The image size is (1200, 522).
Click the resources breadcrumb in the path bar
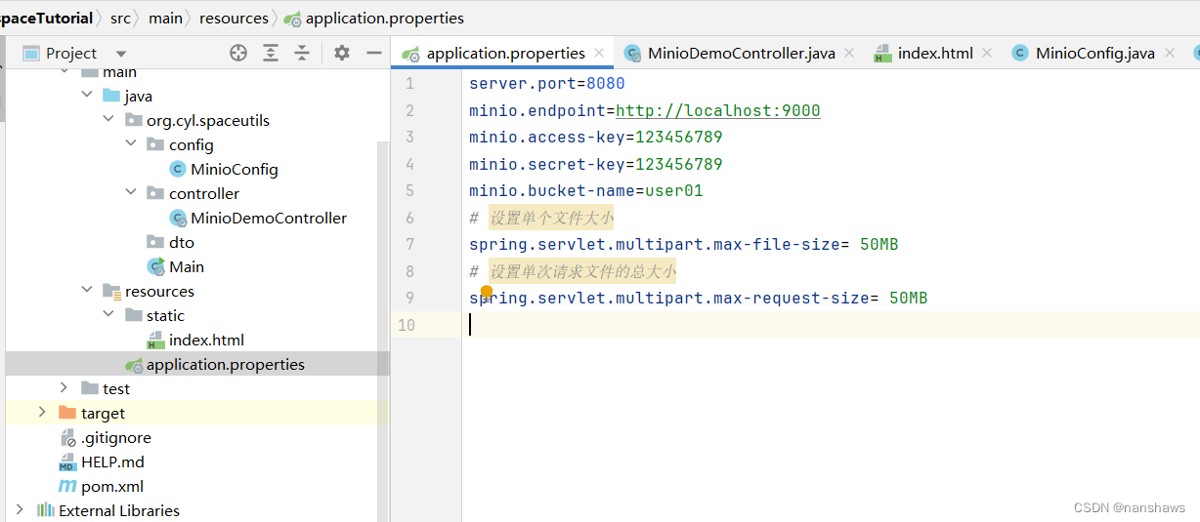[x=233, y=18]
